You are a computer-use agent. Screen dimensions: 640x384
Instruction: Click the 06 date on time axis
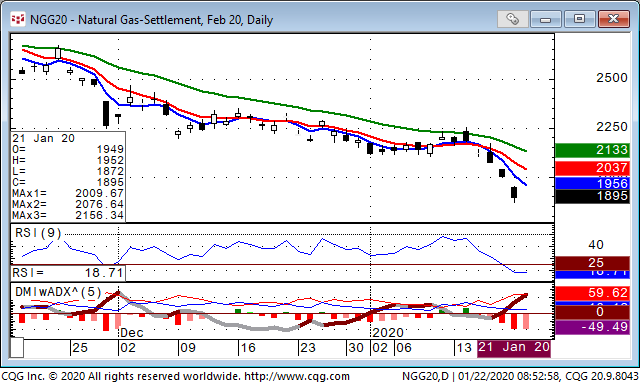pos(404,348)
